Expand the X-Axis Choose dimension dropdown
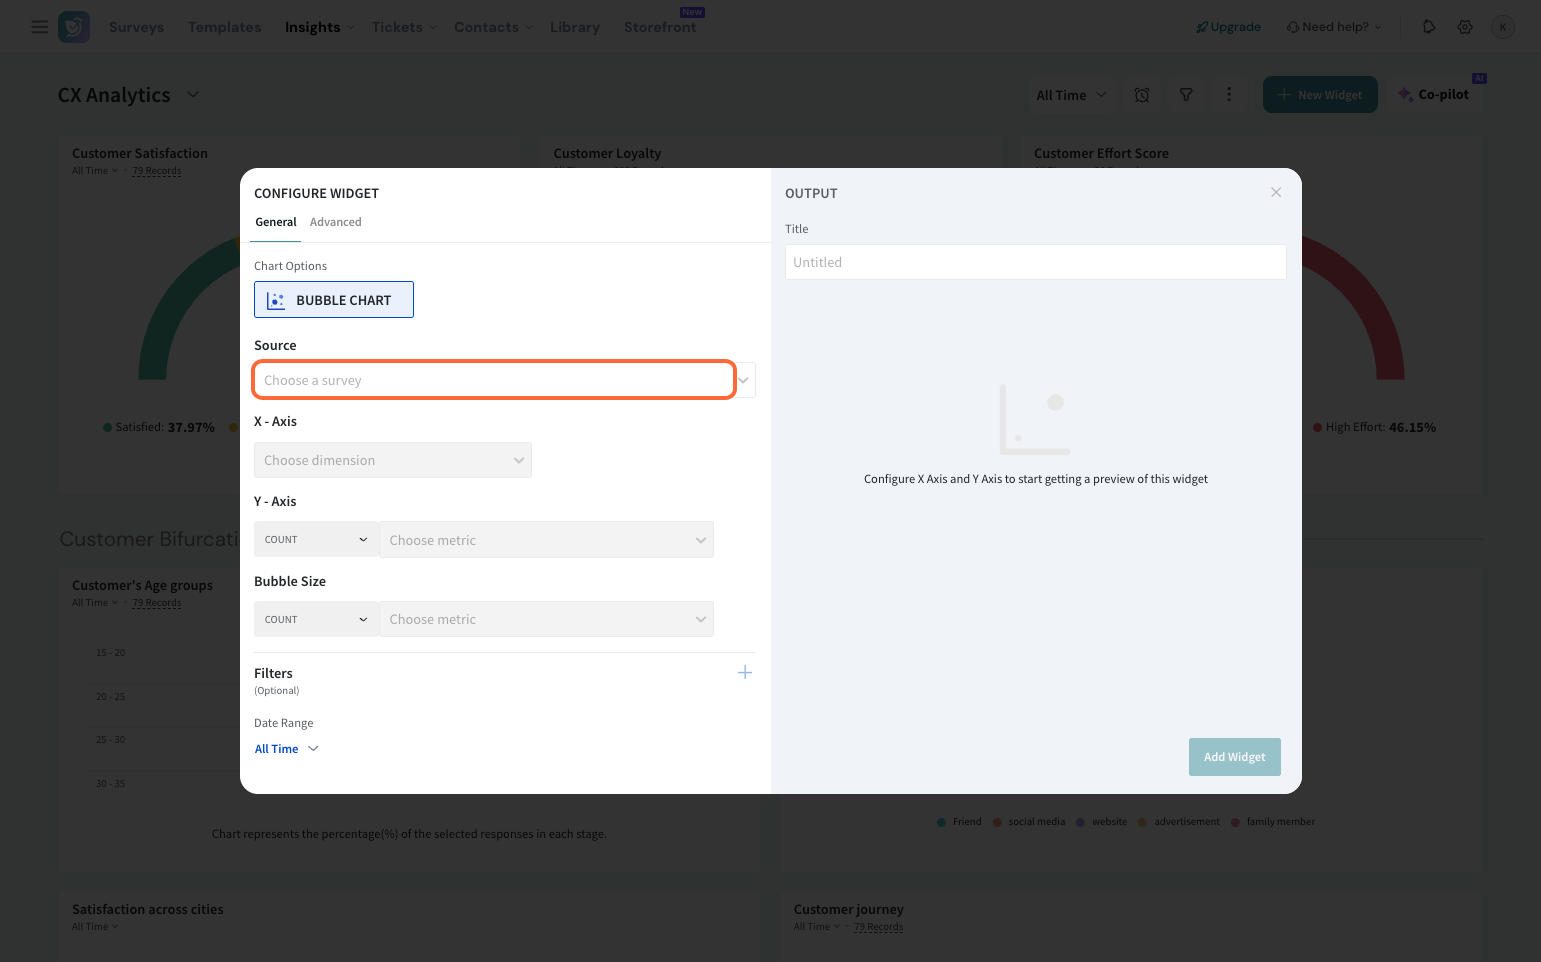 (x=392, y=460)
